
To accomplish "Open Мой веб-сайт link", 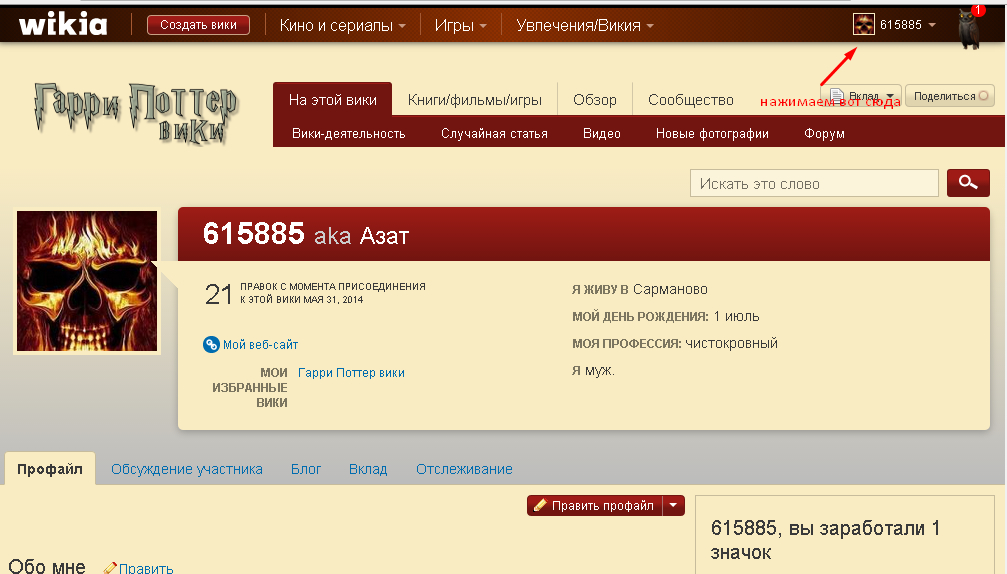I will coord(260,345).
